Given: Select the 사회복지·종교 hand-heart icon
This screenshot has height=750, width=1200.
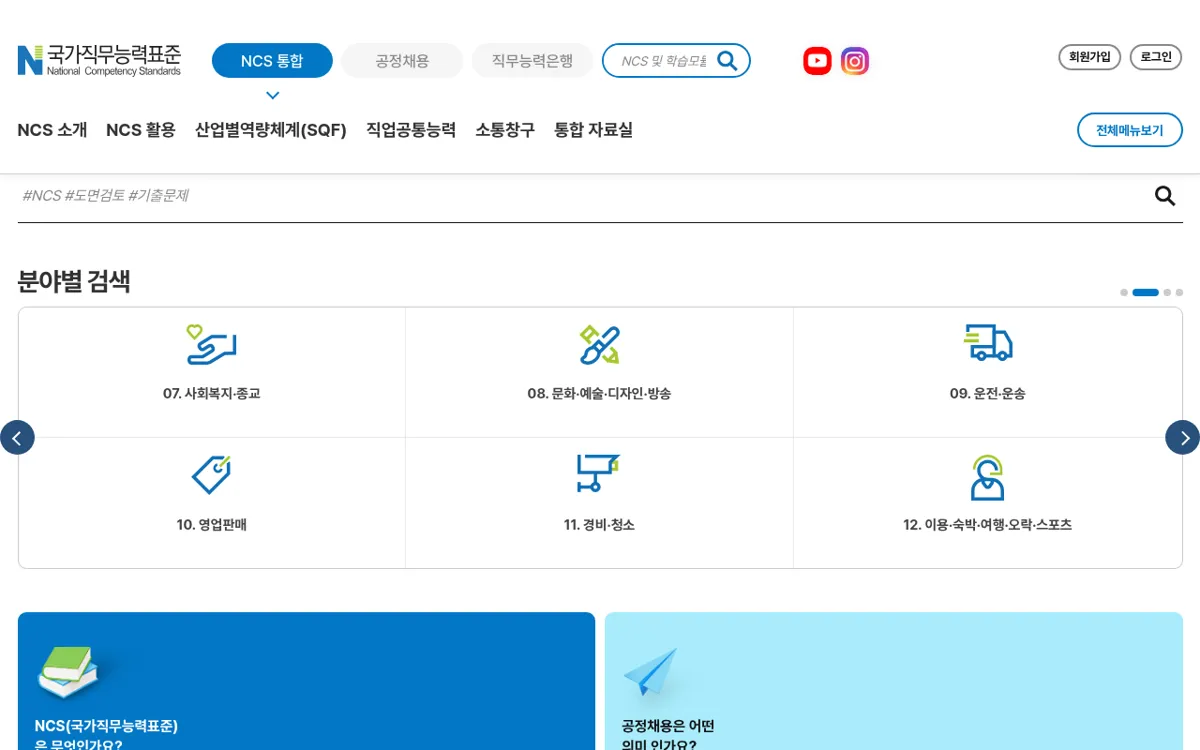Looking at the screenshot, I should [211, 345].
